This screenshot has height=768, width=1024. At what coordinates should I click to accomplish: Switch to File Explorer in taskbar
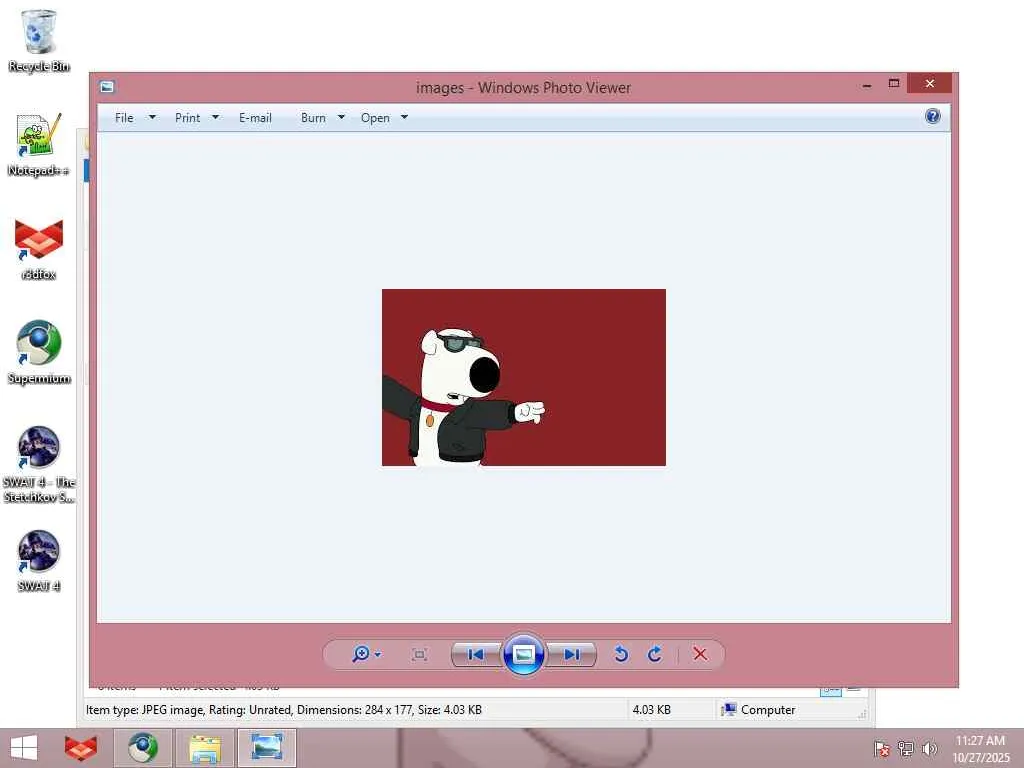[204, 748]
